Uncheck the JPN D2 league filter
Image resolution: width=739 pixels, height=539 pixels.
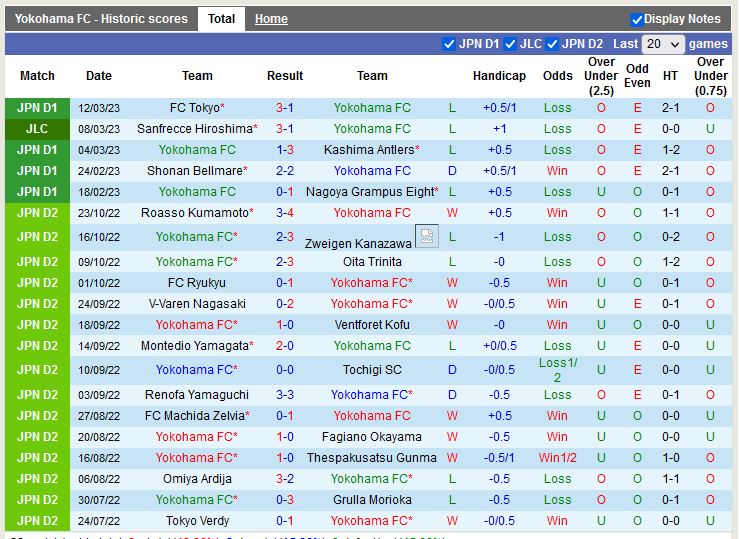(x=552, y=44)
